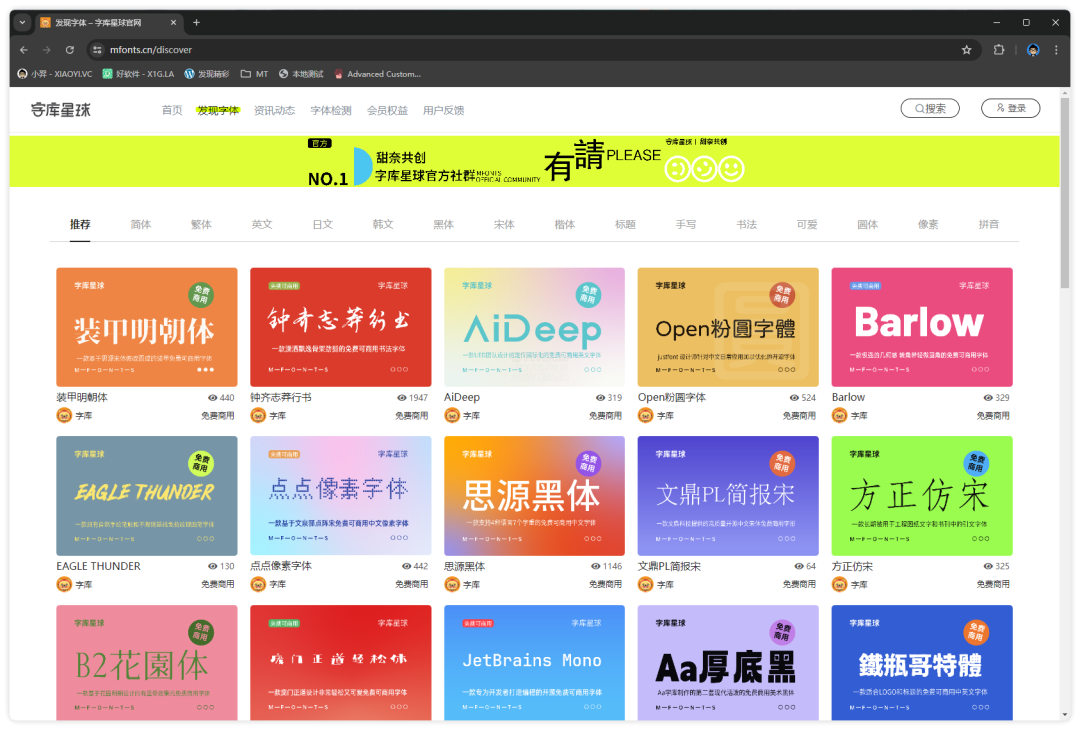Close the 发现字体 browser tab
1080x730 pixels.
[x=173, y=23]
